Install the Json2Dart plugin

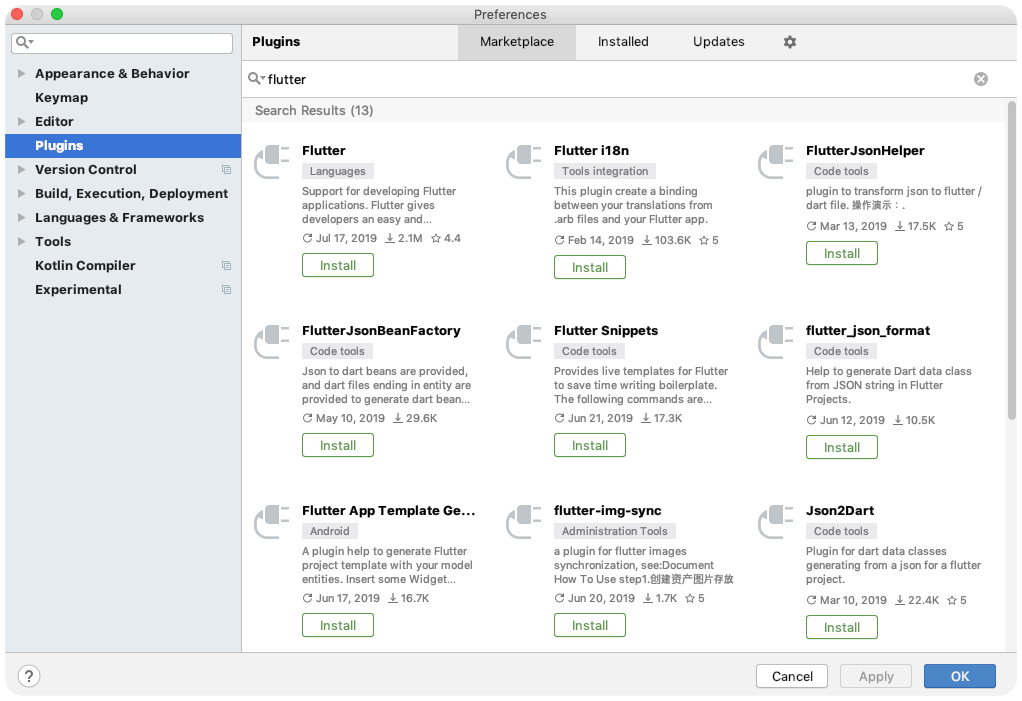pos(841,627)
